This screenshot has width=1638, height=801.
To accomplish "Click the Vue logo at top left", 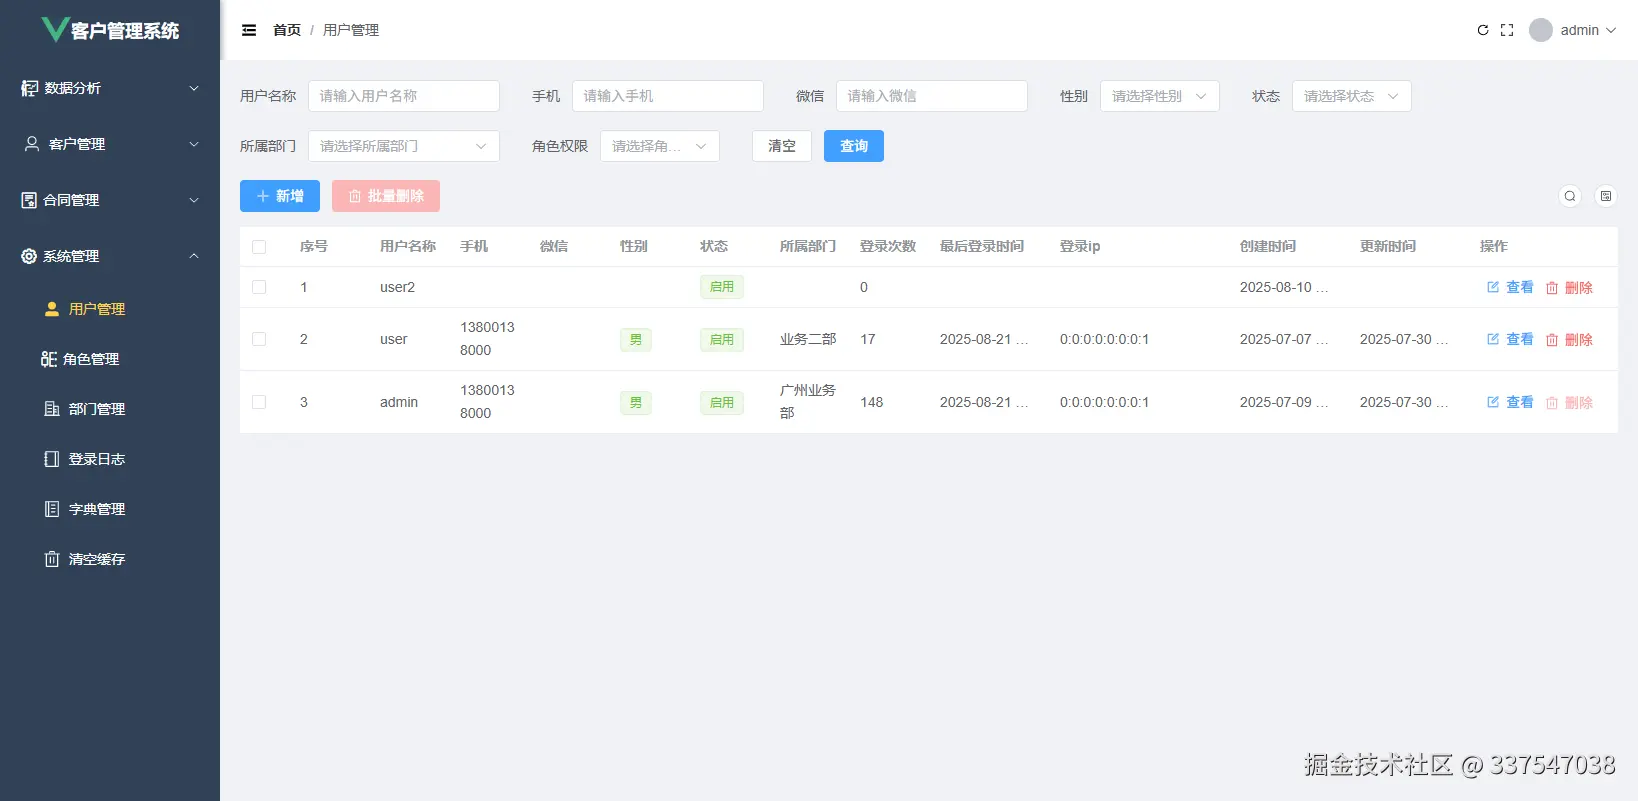I will pos(54,29).
